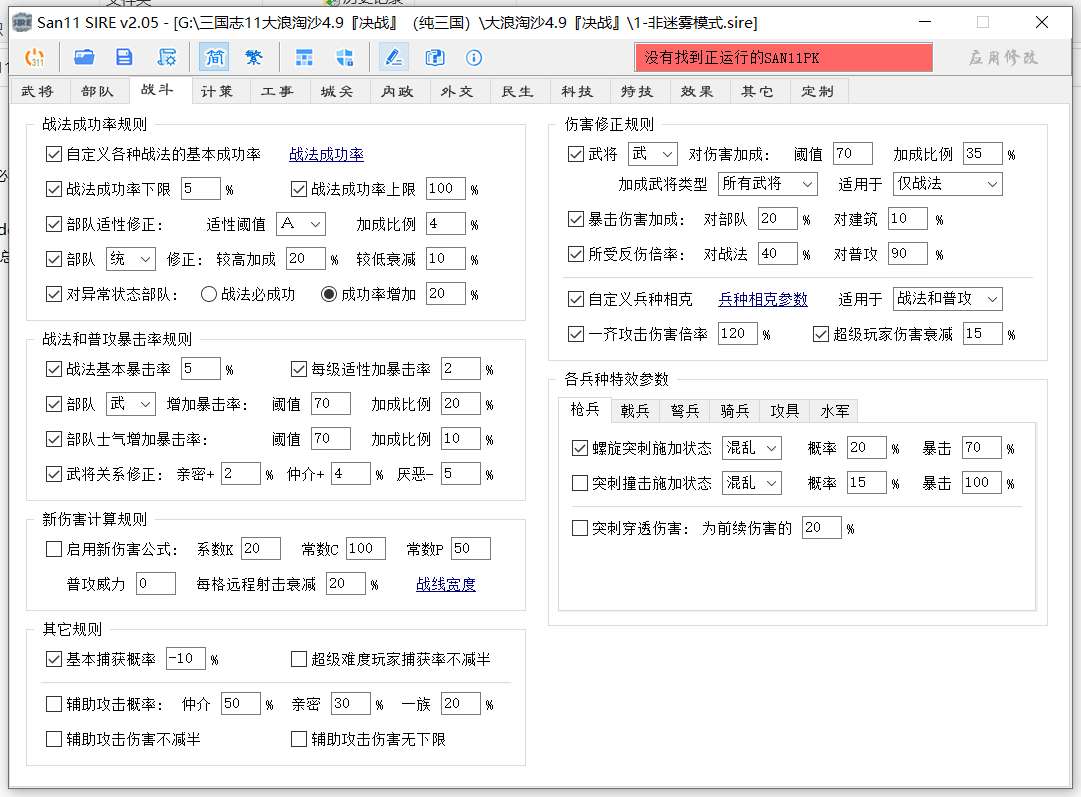This screenshot has width=1081, height=797.
Task: Uncheck 战法成功率下限 checkbox
Action: (x=54, y=189)
